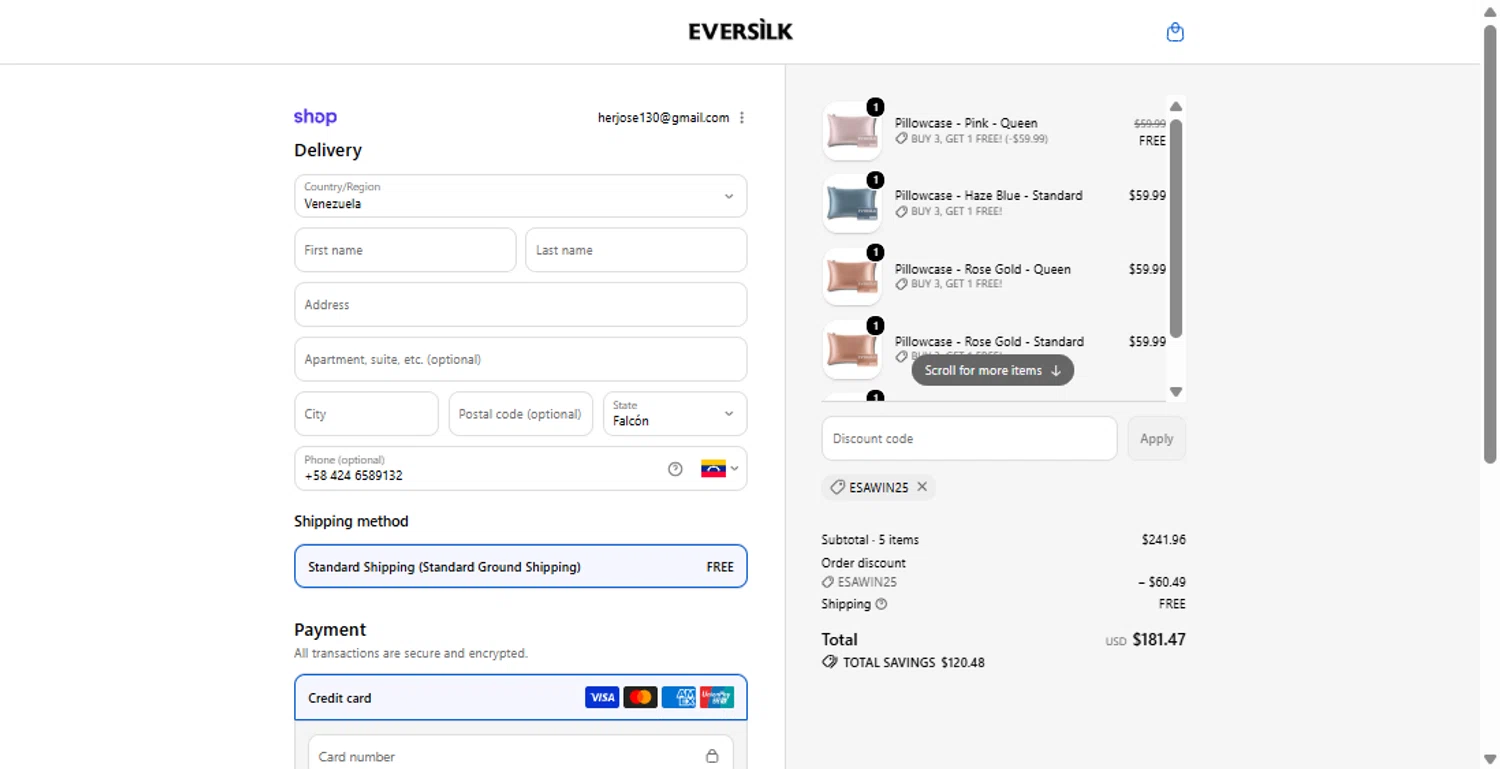Click the Shop Pay logo
The image size is (1500, 769).
(x=315, y=117)
